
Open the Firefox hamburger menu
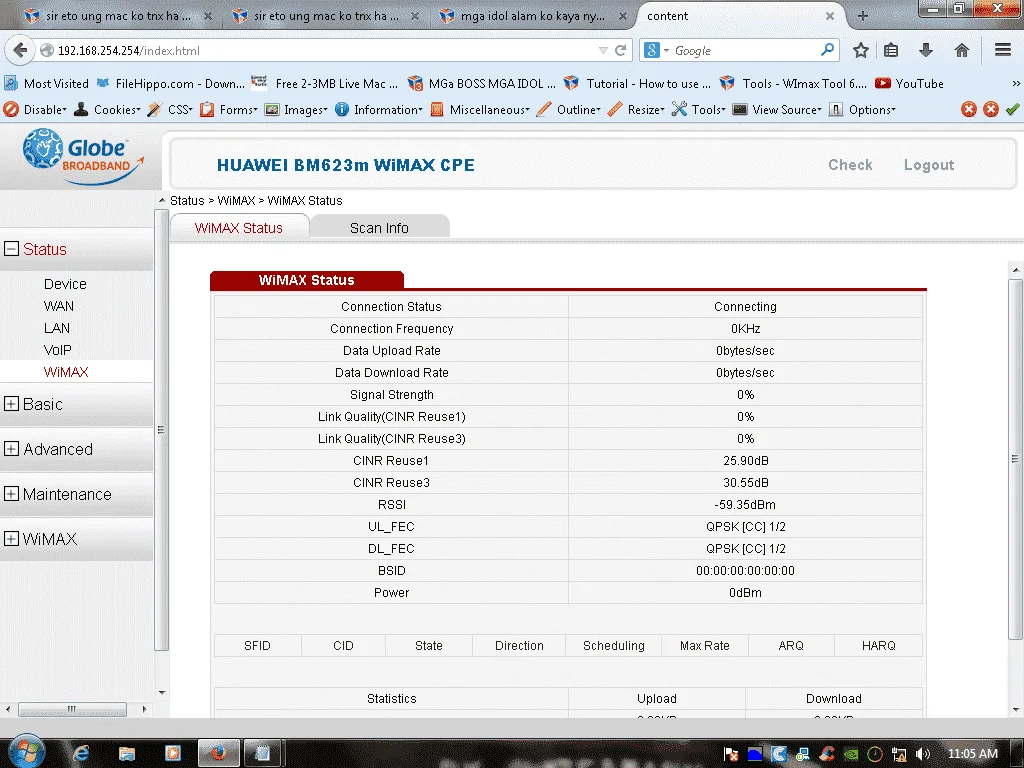(1003, 50)
